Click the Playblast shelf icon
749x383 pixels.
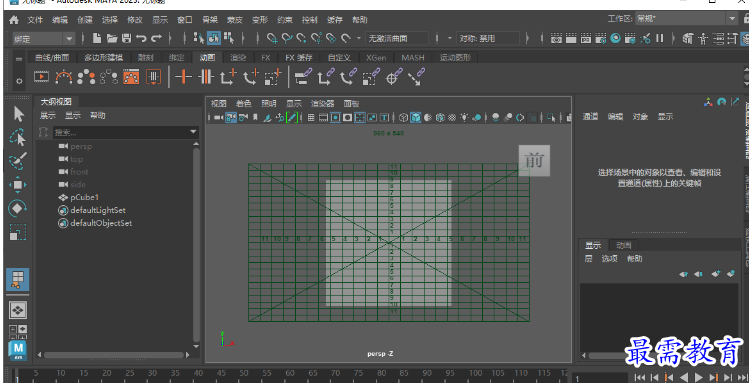point(42,77)
